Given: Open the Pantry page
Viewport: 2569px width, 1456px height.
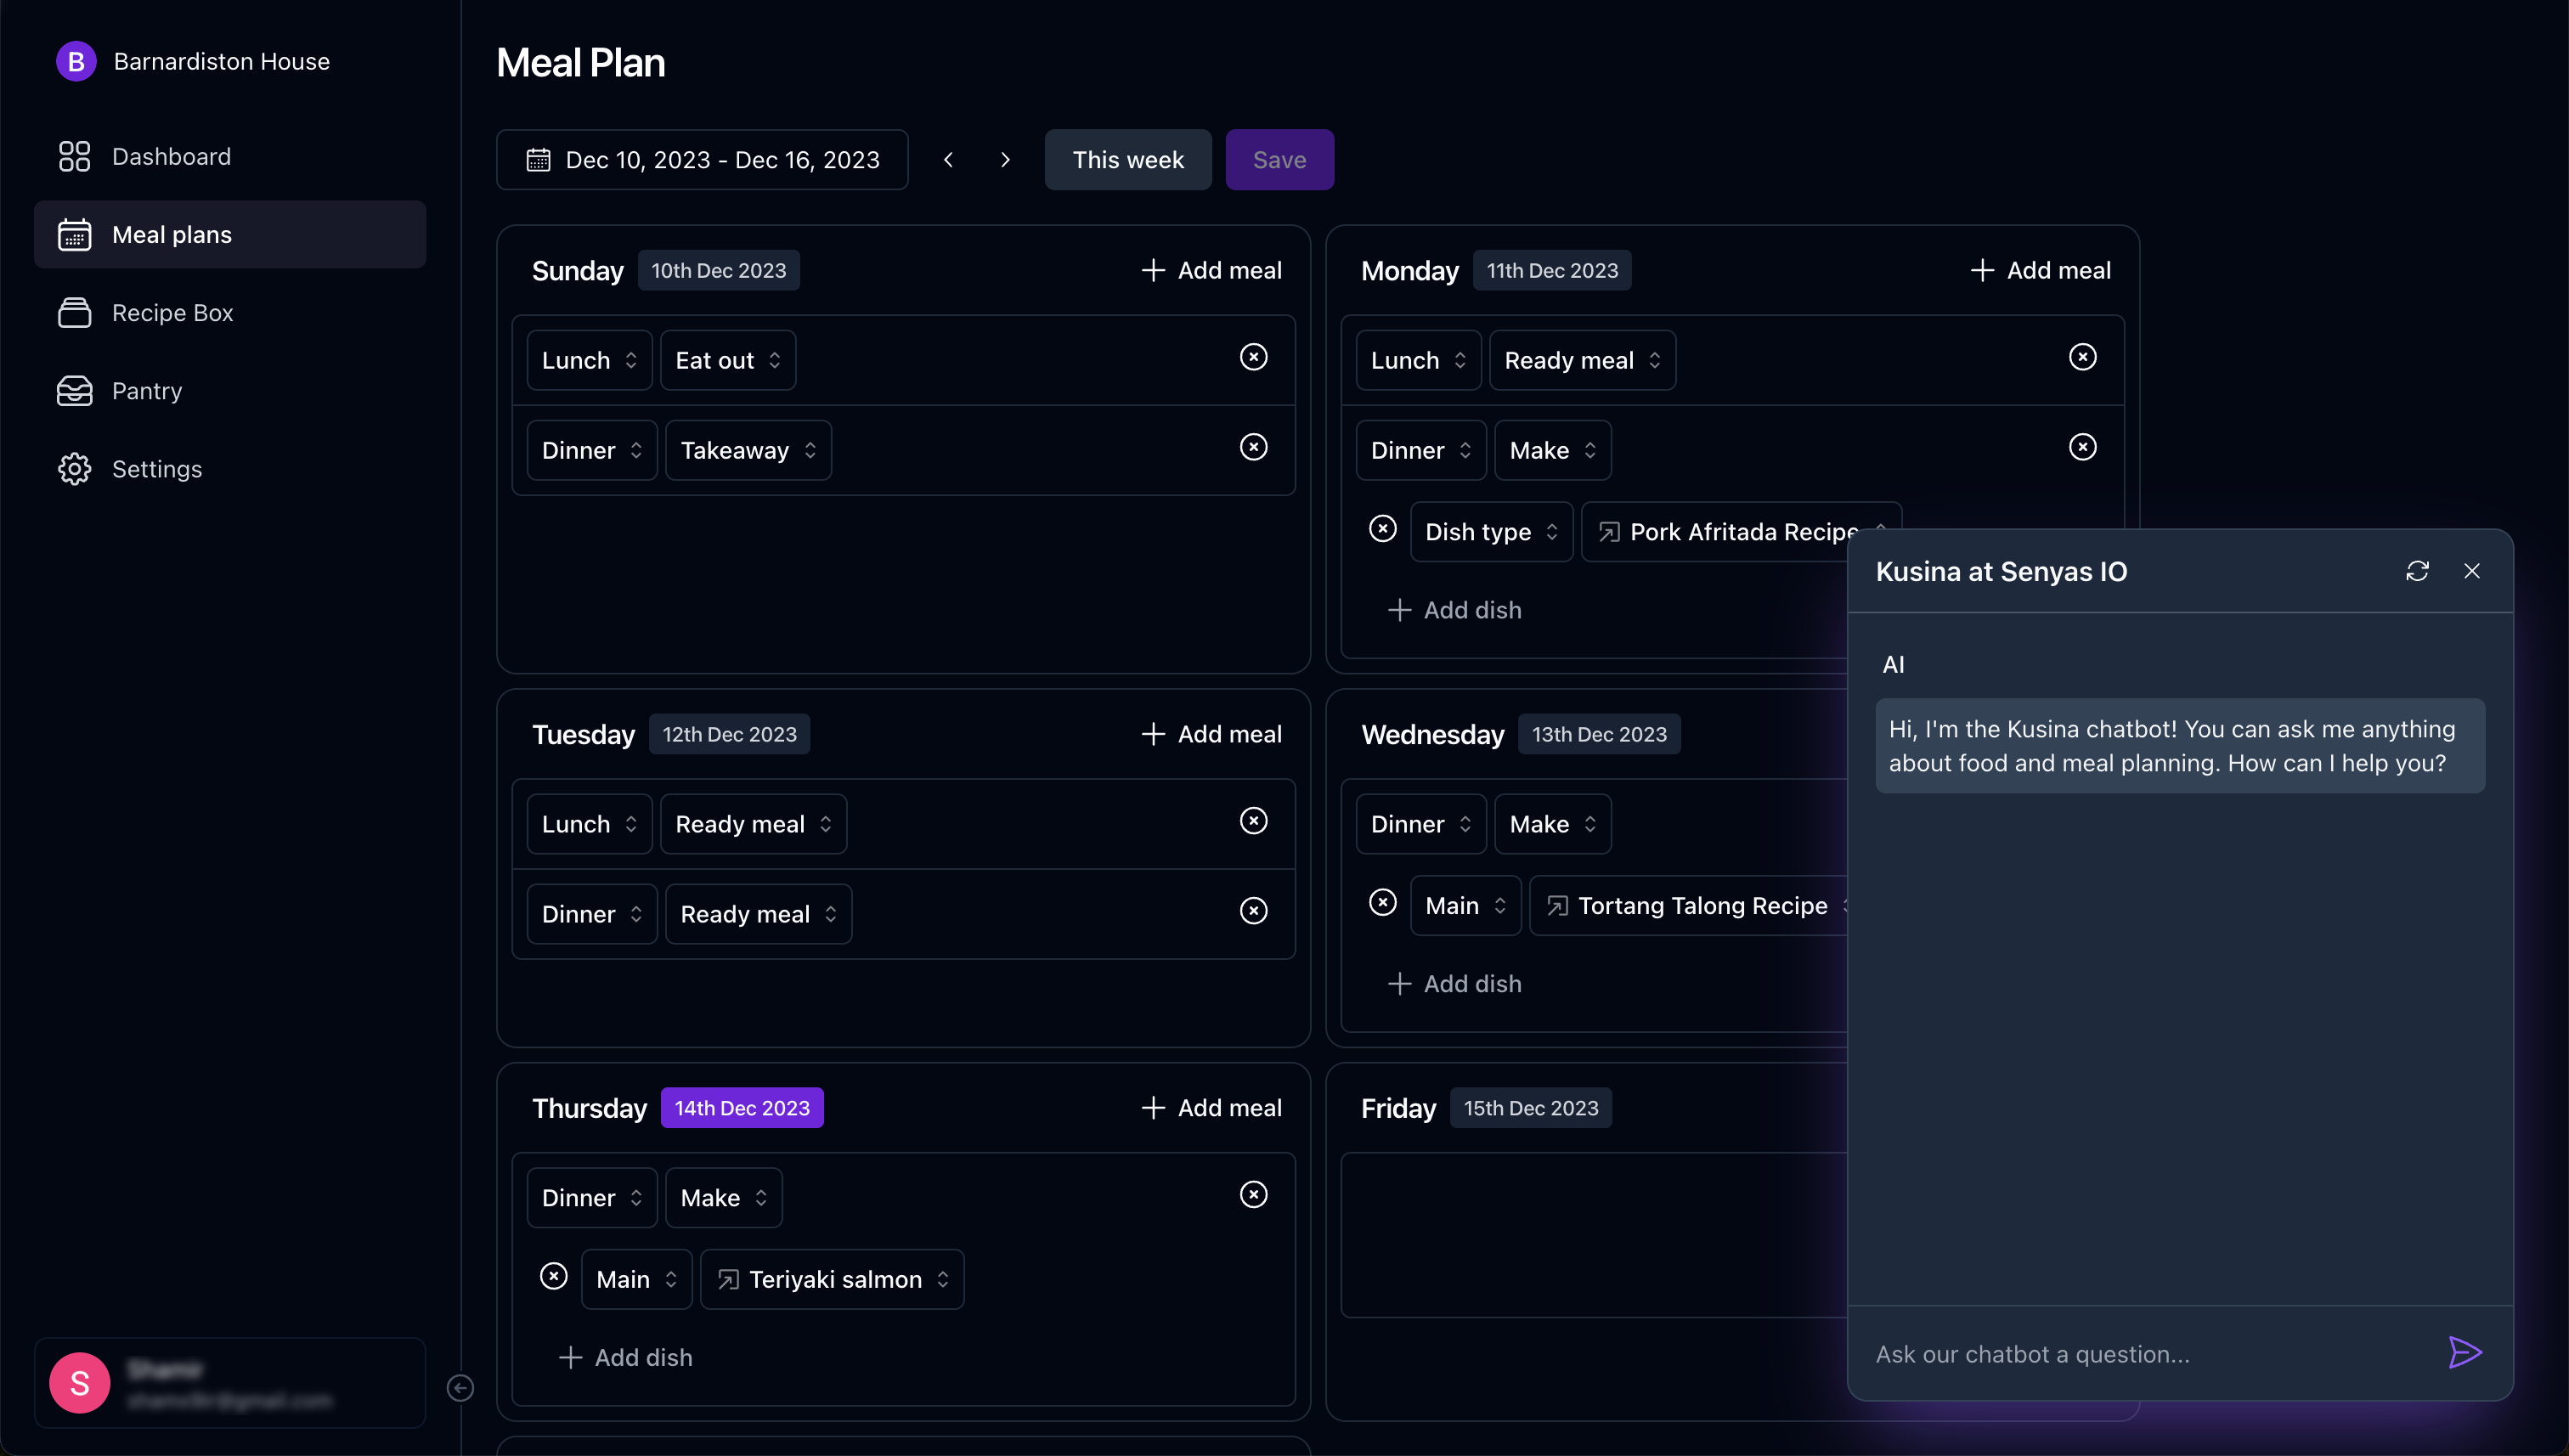Looking at the screenshot, I should [147, 391].
